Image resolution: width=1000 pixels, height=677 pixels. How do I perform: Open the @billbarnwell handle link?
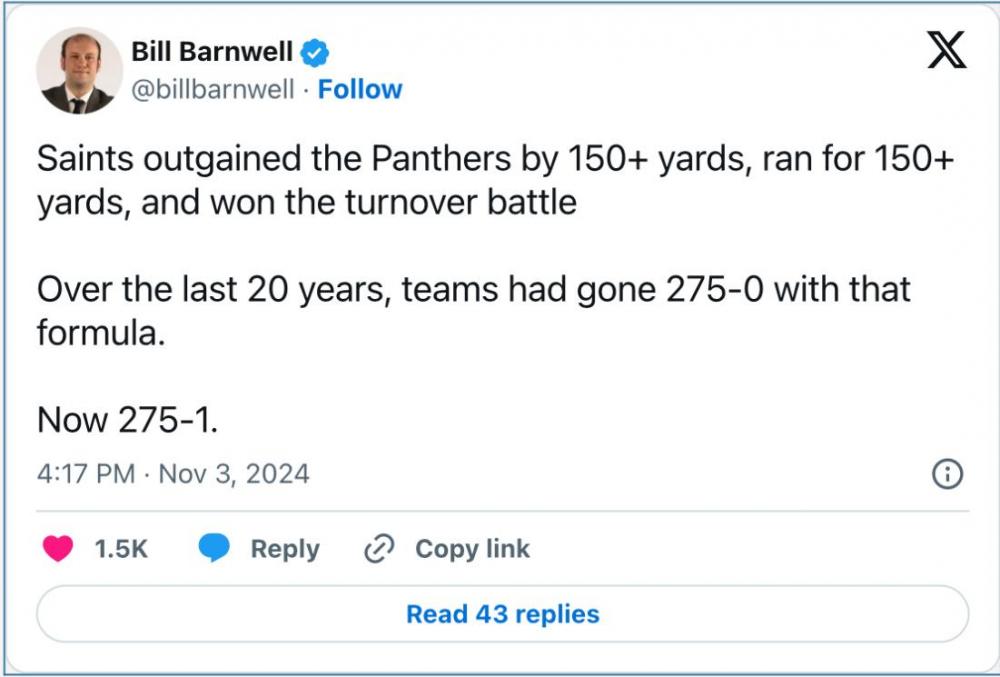tap(213, 90)
